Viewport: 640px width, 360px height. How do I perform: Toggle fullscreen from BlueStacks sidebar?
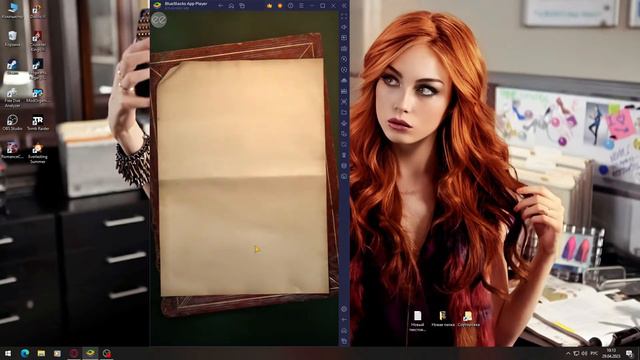[344, 16]
